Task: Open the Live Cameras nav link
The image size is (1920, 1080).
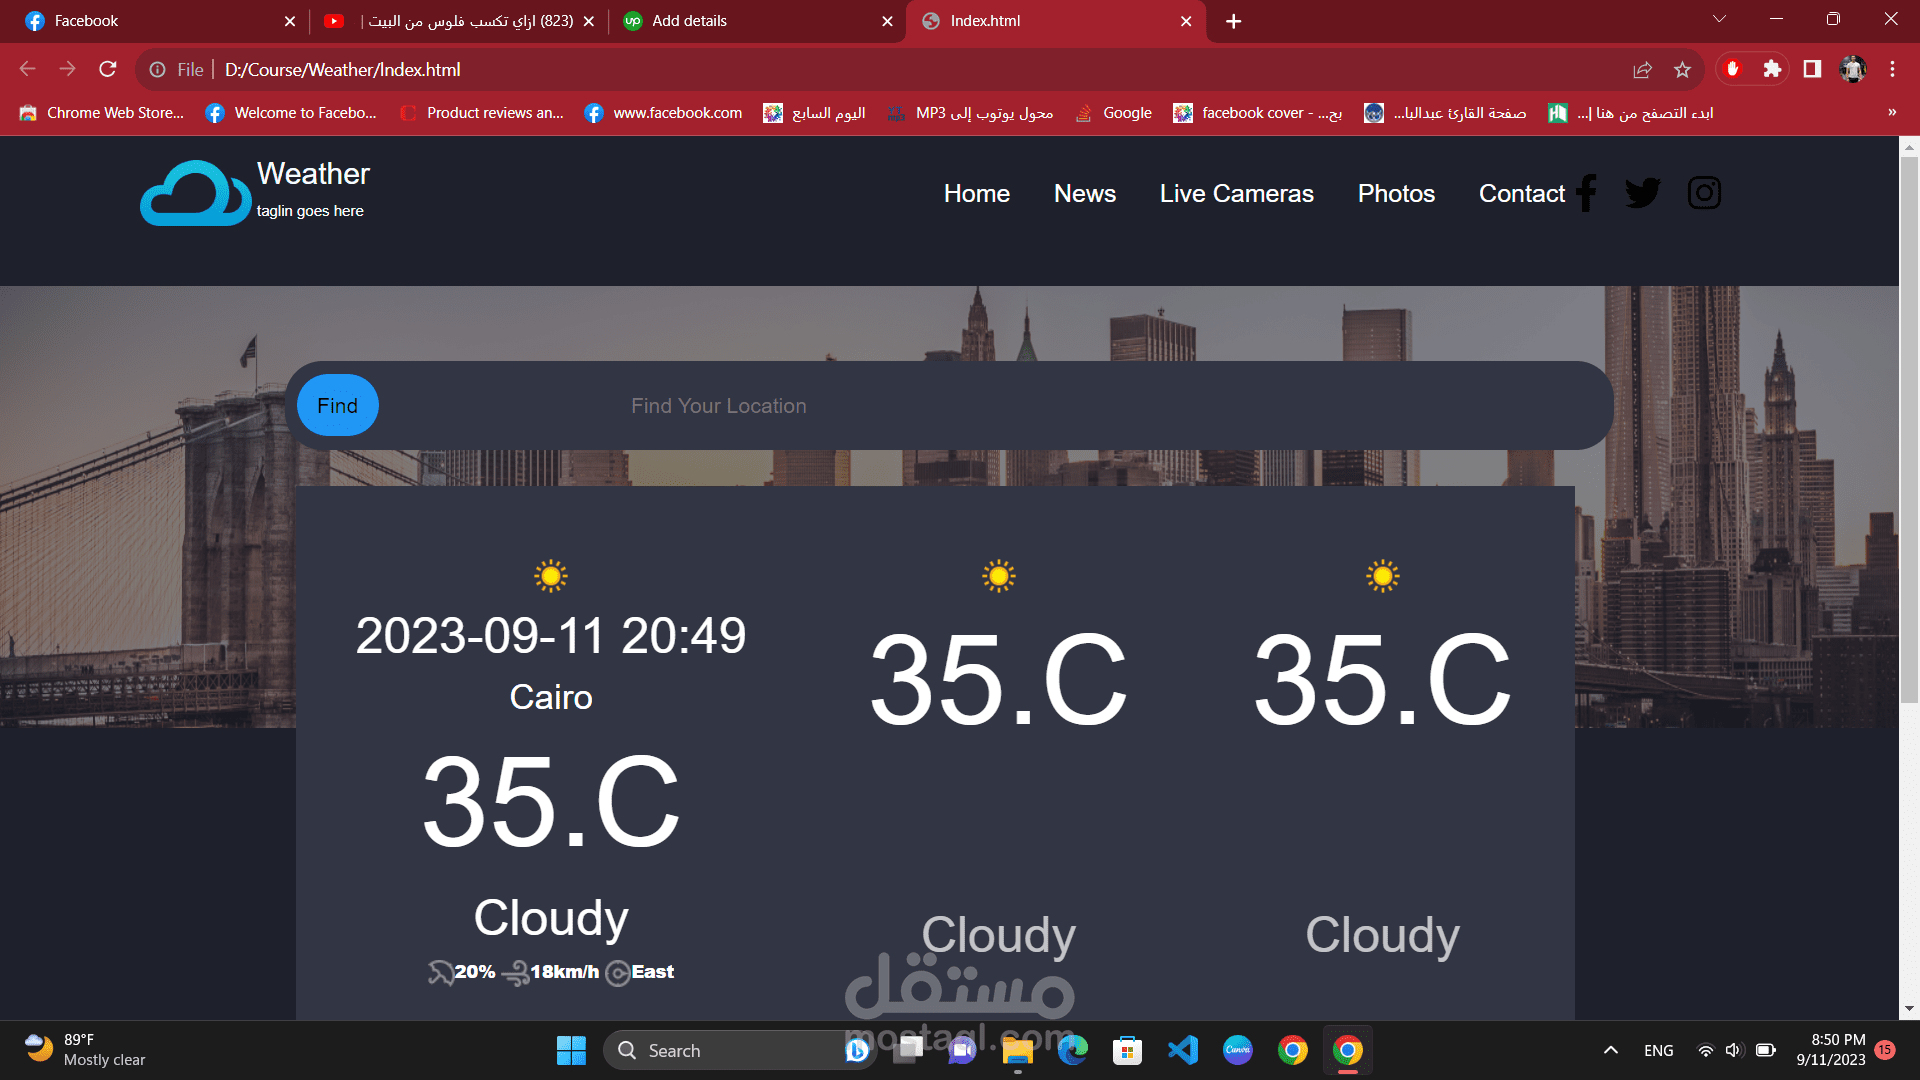Action: [x=1237, y=193]
